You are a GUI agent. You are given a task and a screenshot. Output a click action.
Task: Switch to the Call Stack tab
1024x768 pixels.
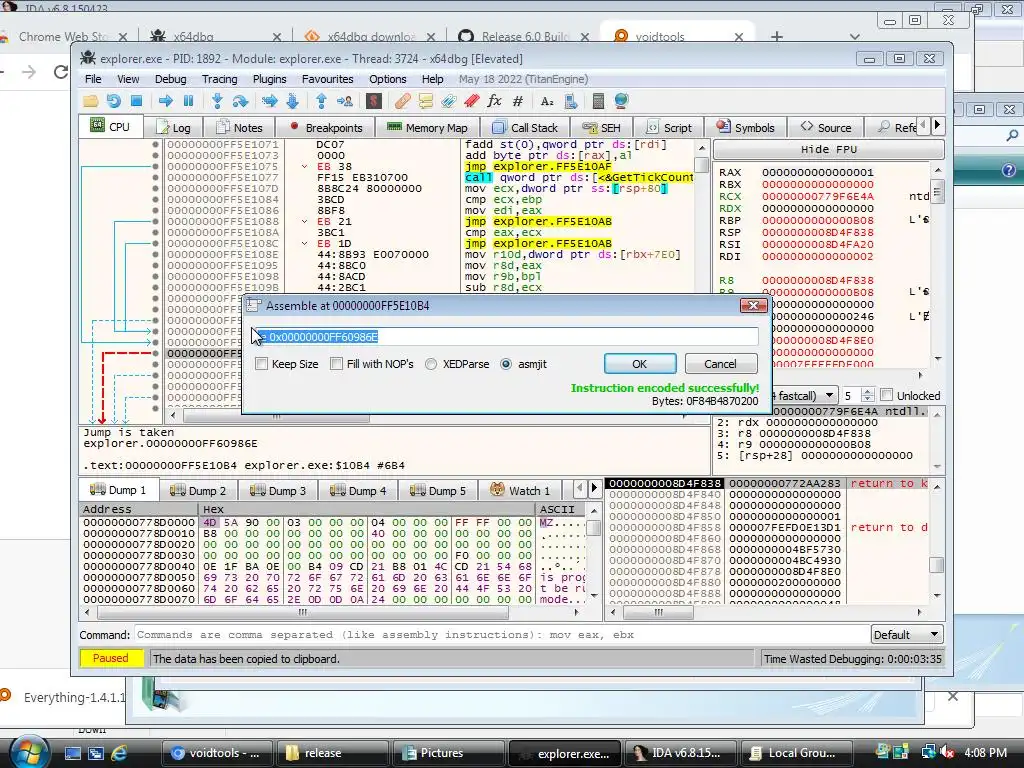[525, 127]
